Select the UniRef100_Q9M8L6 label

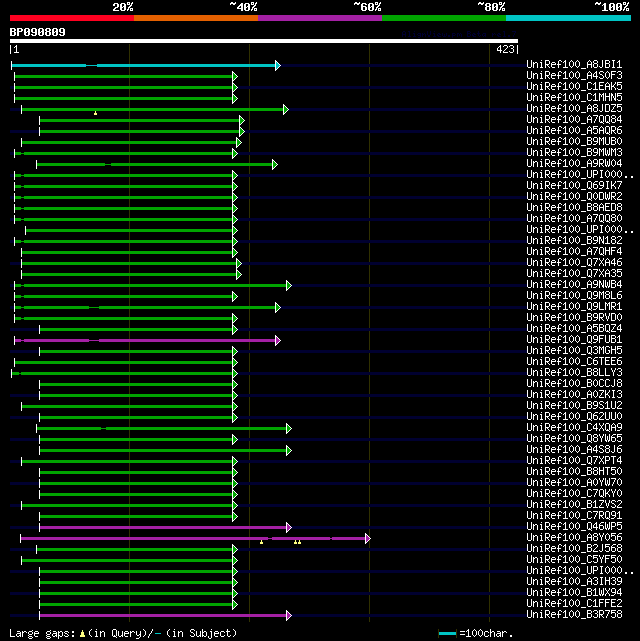[x=574, y=296]
